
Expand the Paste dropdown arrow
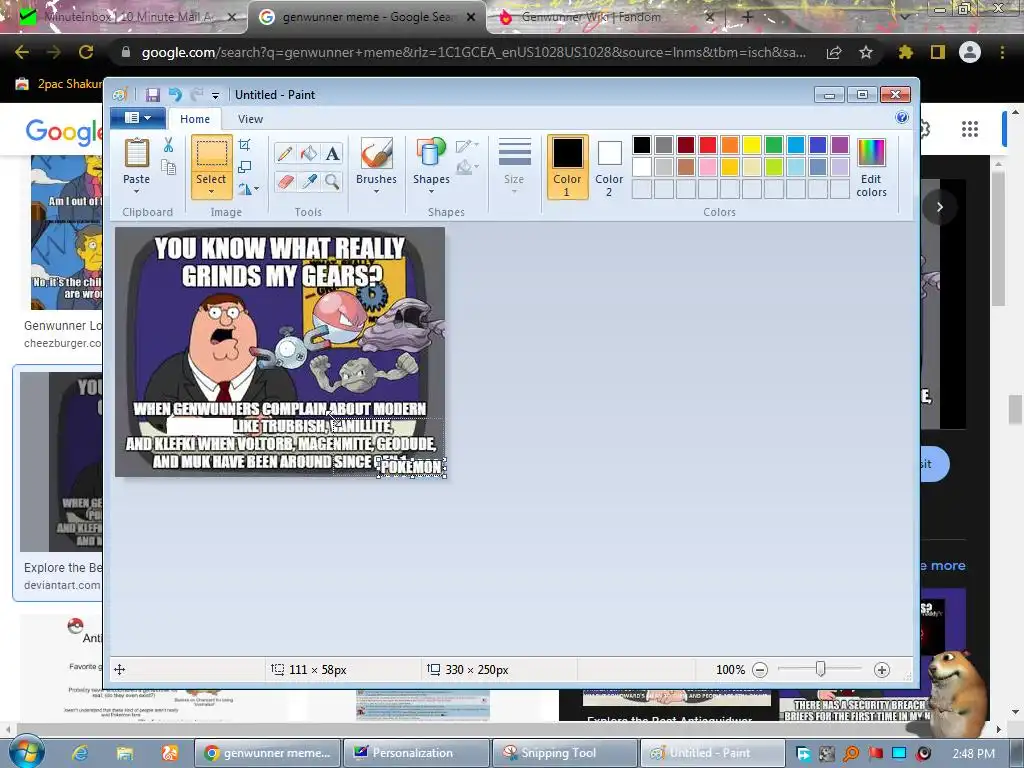coord(136,192)
